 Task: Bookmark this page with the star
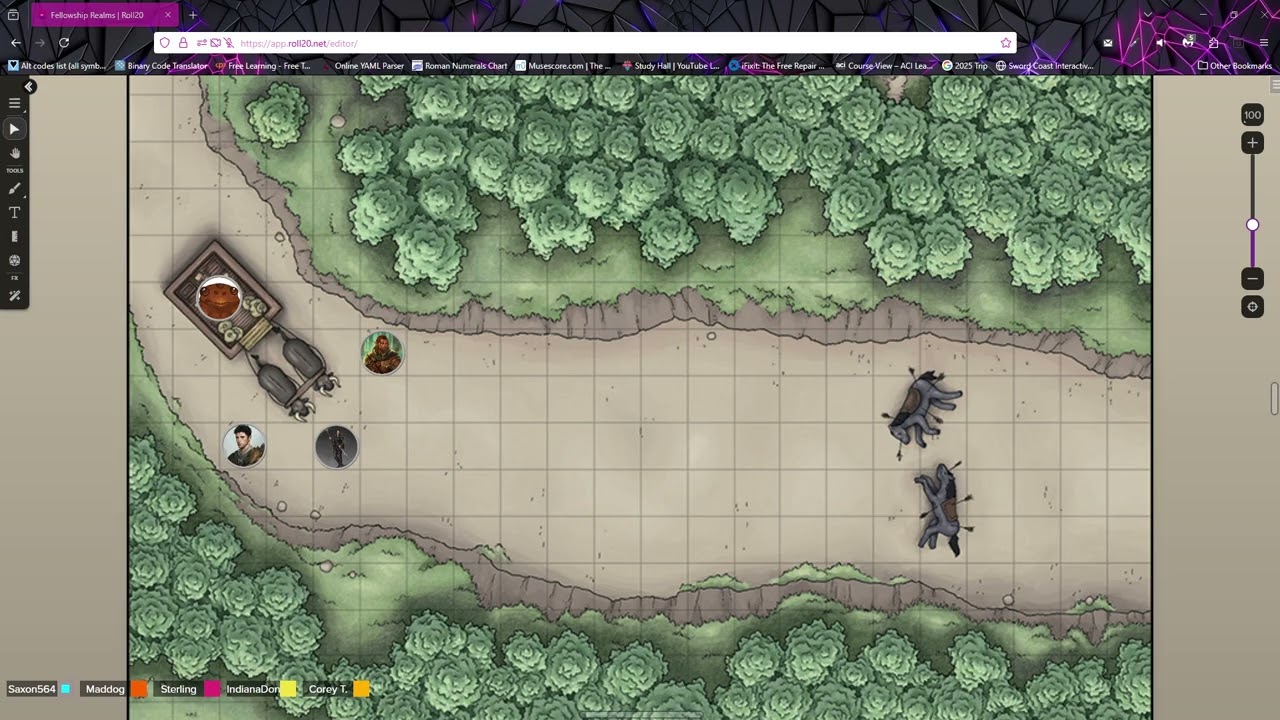point(1005,43)
